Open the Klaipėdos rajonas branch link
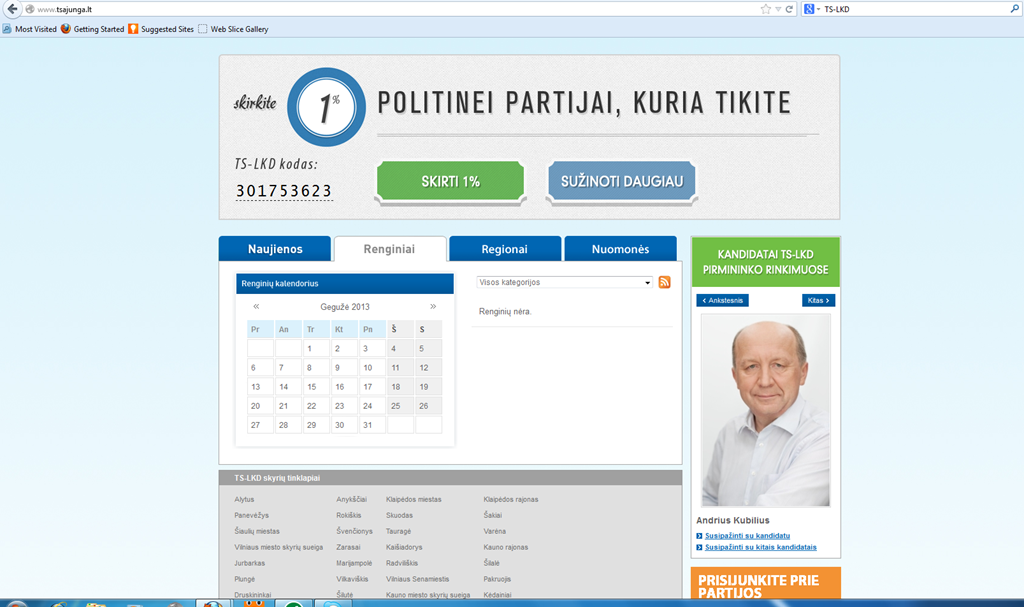The width and height of the screenshot is (1024, 607). [511, 499]
